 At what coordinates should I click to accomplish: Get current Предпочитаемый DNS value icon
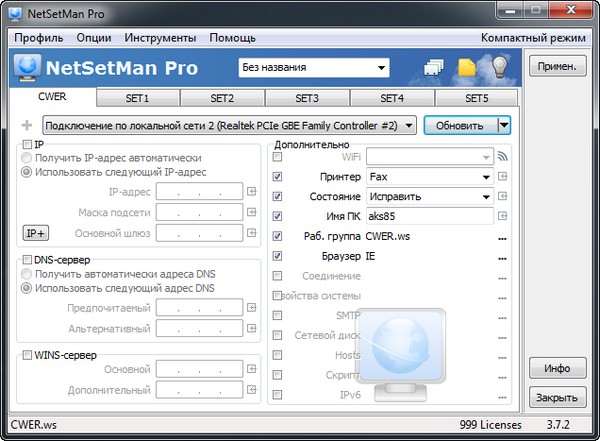251,307
